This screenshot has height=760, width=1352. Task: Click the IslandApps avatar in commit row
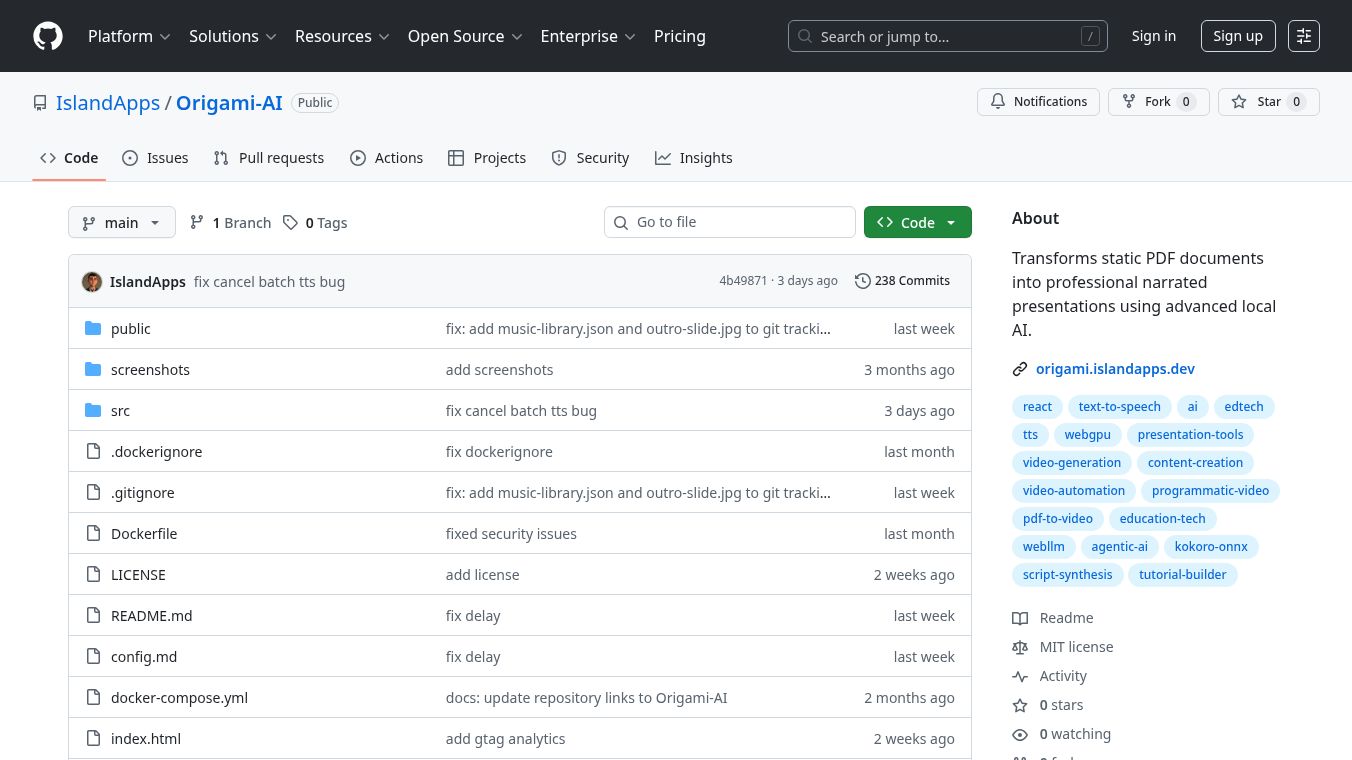coord(92,282)
